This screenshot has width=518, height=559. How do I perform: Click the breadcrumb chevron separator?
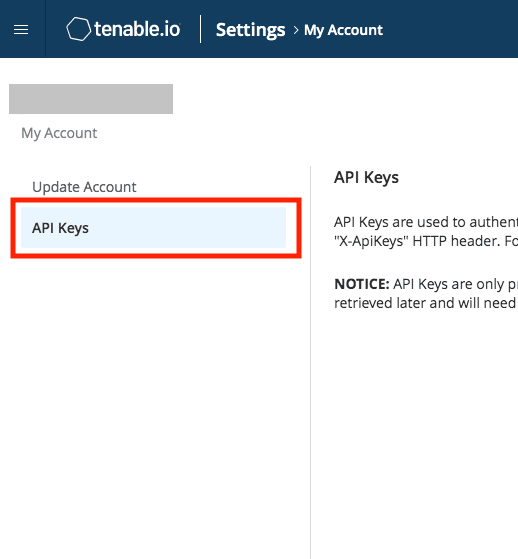pos(296,30)
